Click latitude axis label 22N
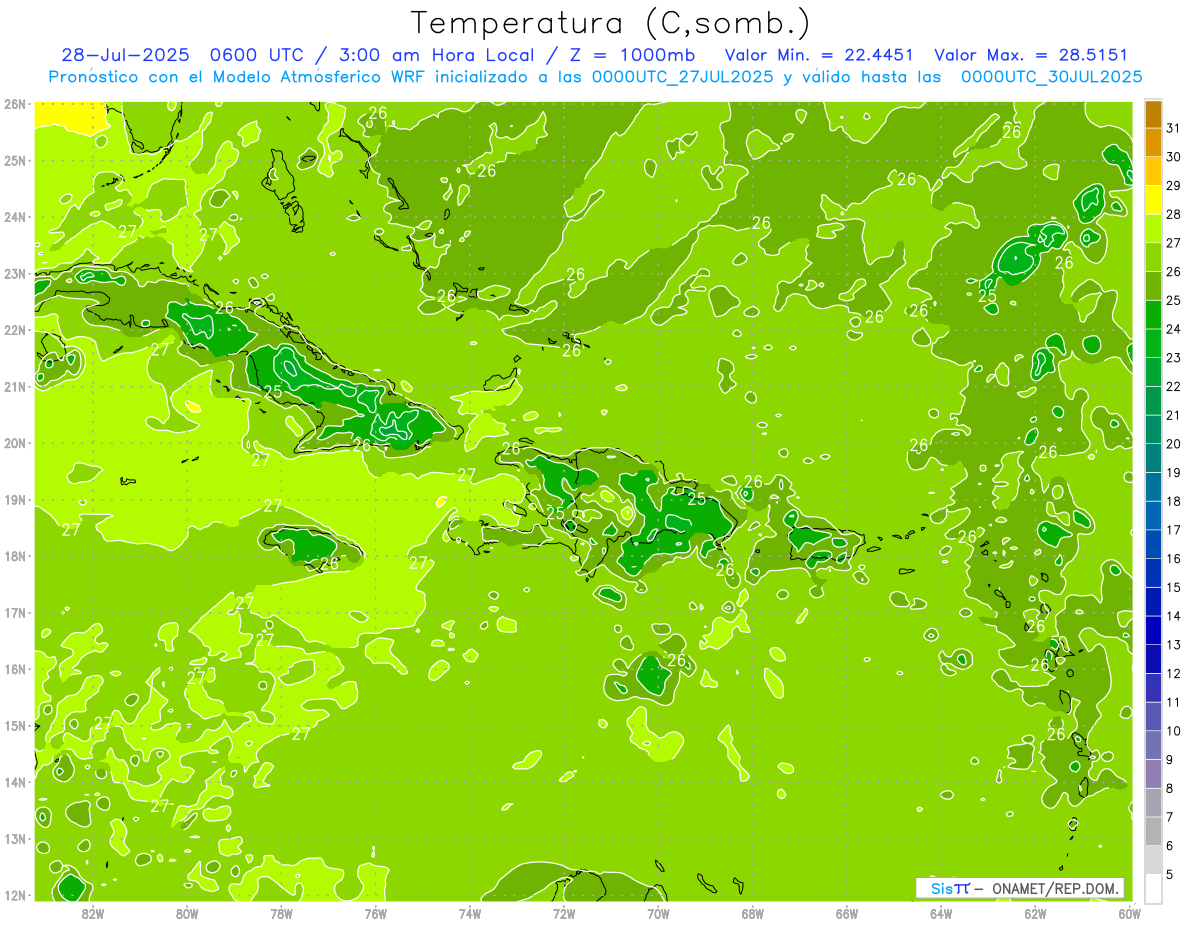Viewport: 1200px width, 927px height. pyautogui.click(x=16, y=330)
